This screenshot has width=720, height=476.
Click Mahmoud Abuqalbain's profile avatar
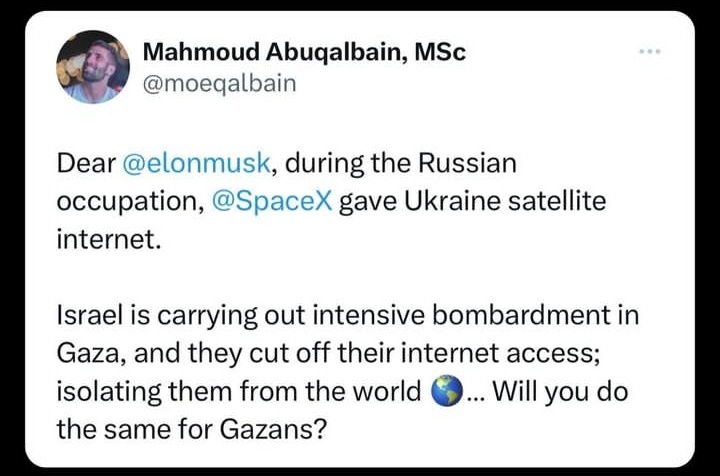point(93,67)
